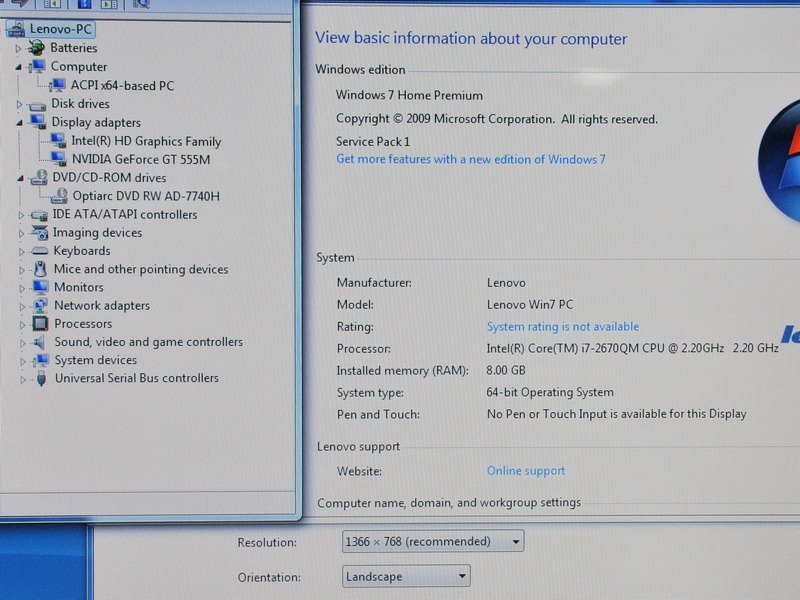
Task: Select the NVIDIA GeForce GT 555M entry
Action: point(141,160)
